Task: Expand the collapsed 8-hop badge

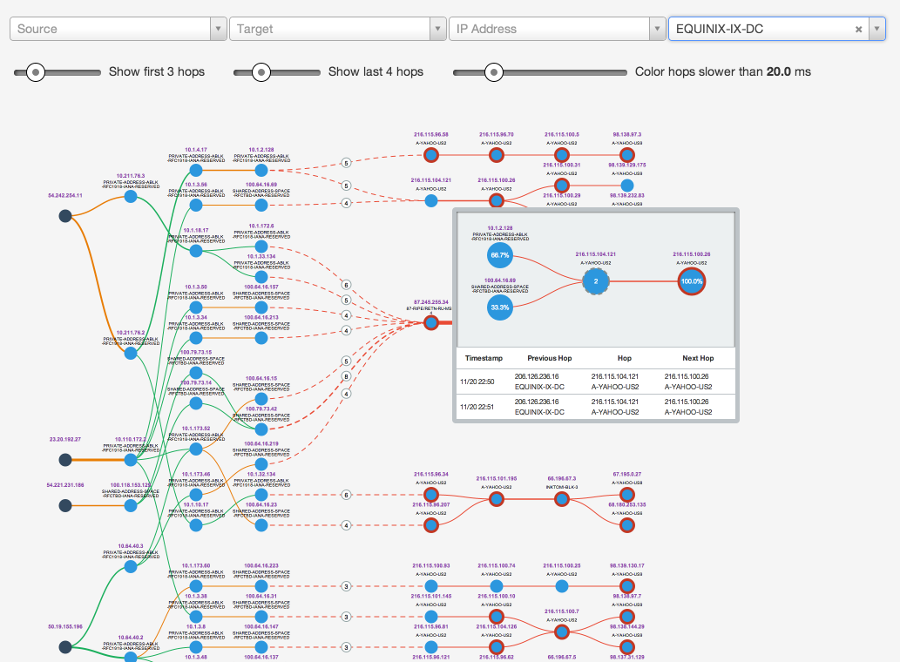Action: pyautogui.click(x=346, y=377)
